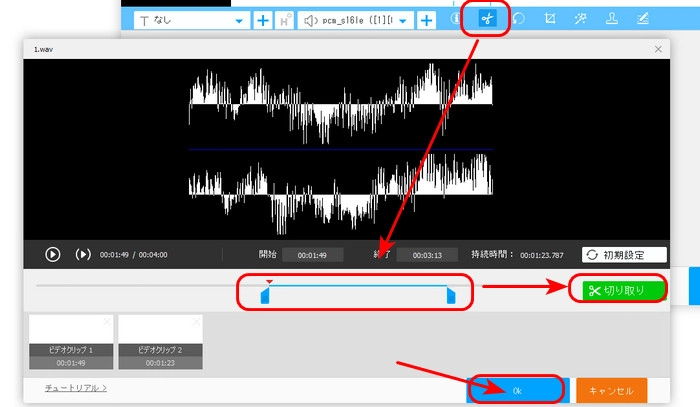Expand the pcm_s16le audio track dropdown

[357, 20]
